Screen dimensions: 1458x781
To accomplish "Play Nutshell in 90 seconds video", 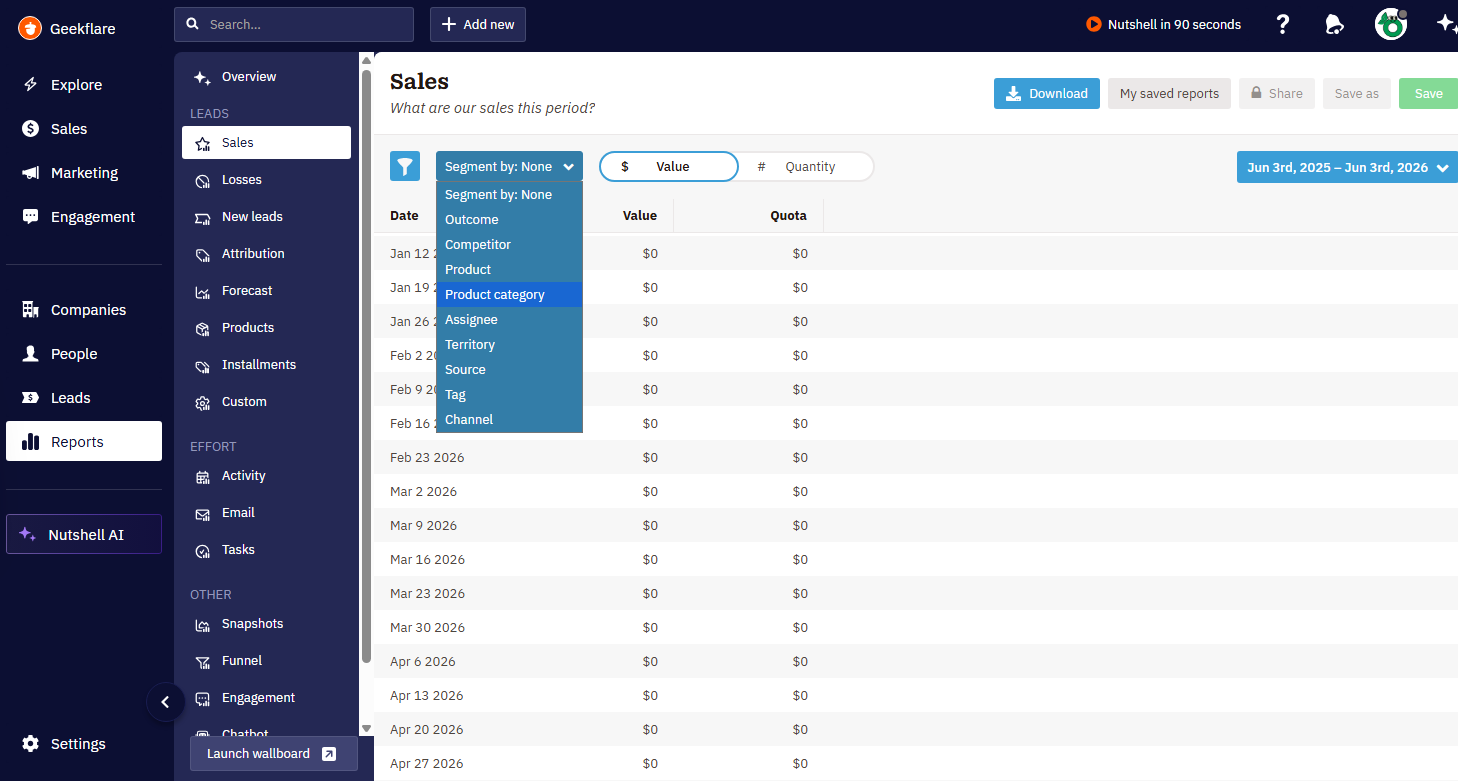I will [1164, 24].
